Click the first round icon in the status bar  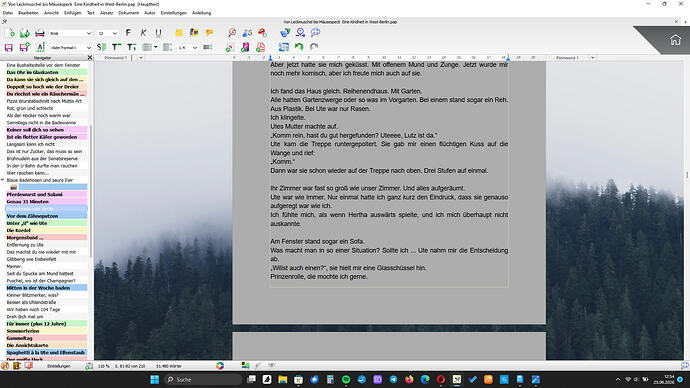(x=5, y=366)
